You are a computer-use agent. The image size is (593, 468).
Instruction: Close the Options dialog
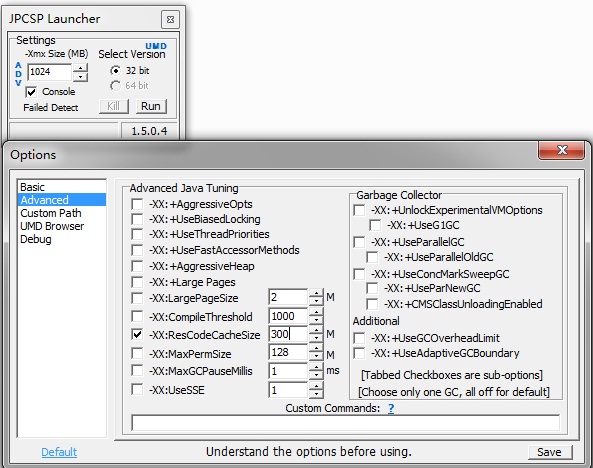561,150
